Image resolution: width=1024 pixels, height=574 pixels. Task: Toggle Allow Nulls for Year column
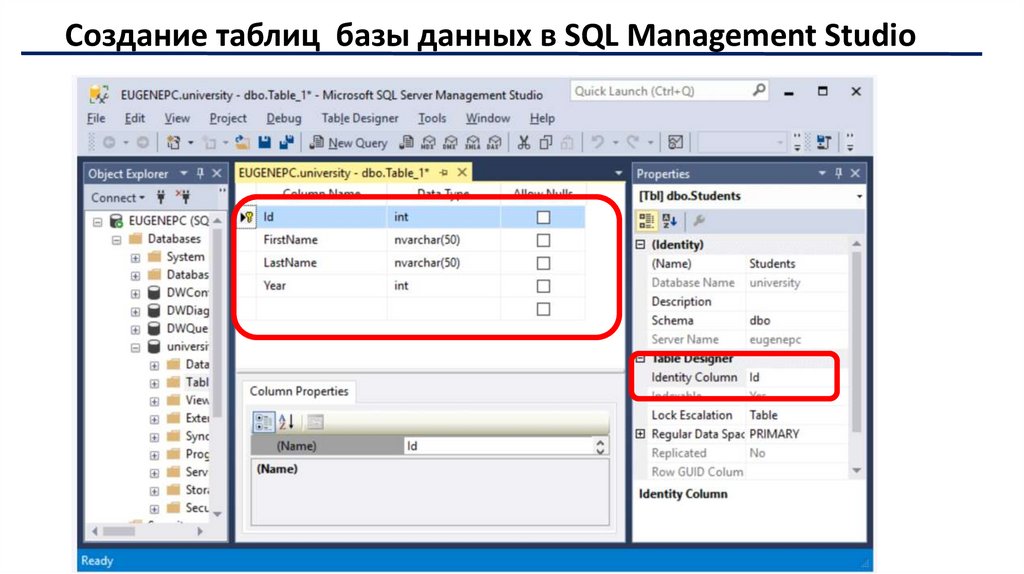(x=543, y=286)
